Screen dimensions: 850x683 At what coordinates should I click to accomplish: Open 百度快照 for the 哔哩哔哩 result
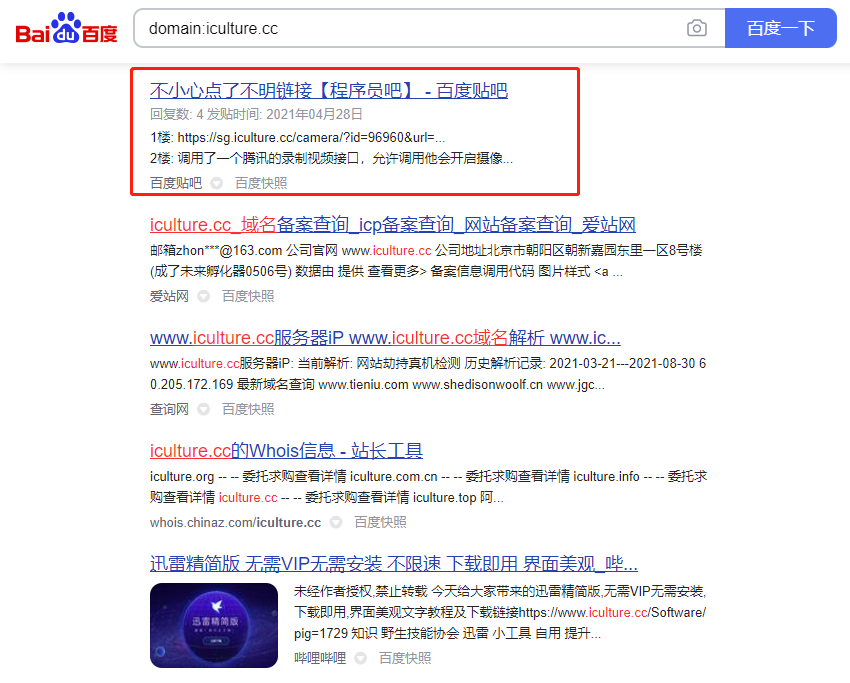point(405,658)
